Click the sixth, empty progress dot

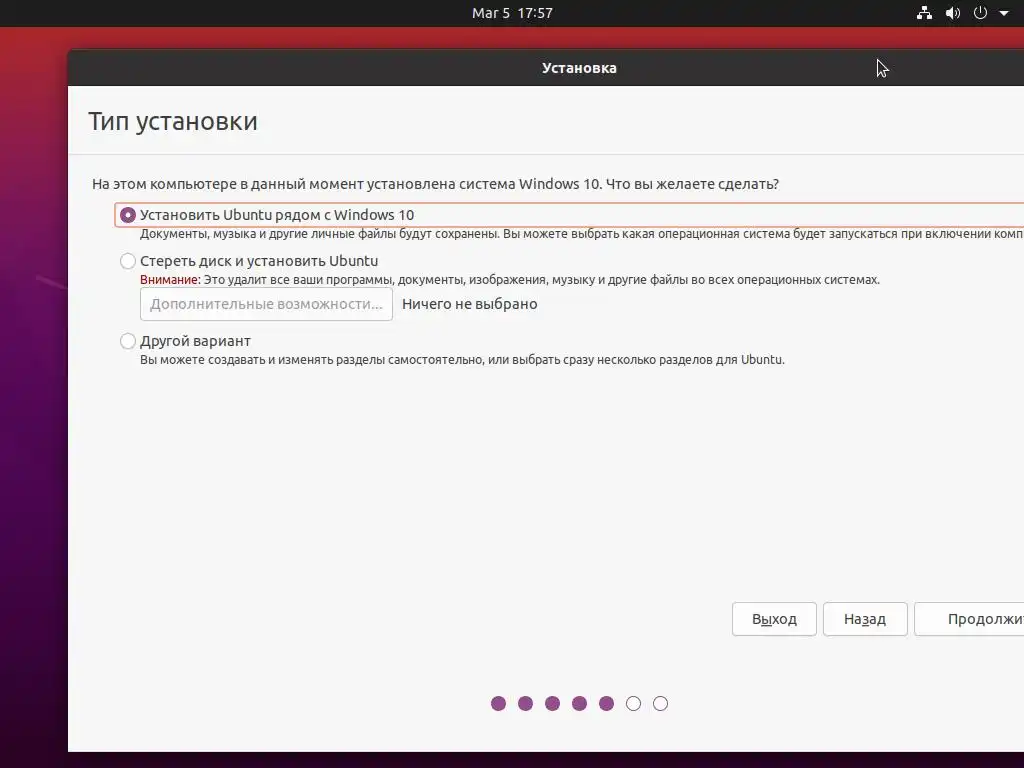(x=633, y=703)
